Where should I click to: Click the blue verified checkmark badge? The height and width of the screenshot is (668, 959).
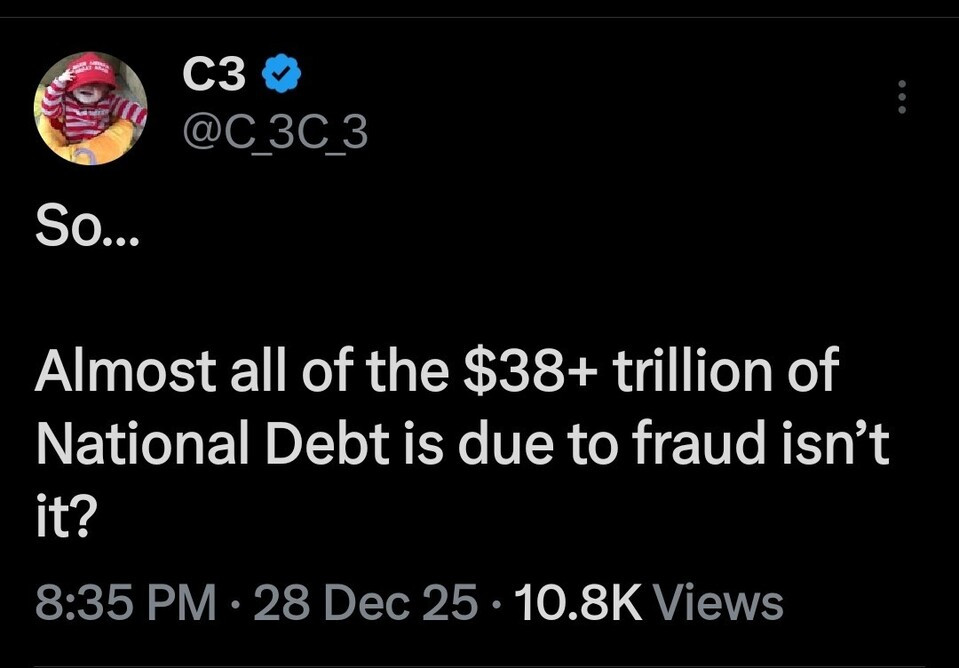281,75
